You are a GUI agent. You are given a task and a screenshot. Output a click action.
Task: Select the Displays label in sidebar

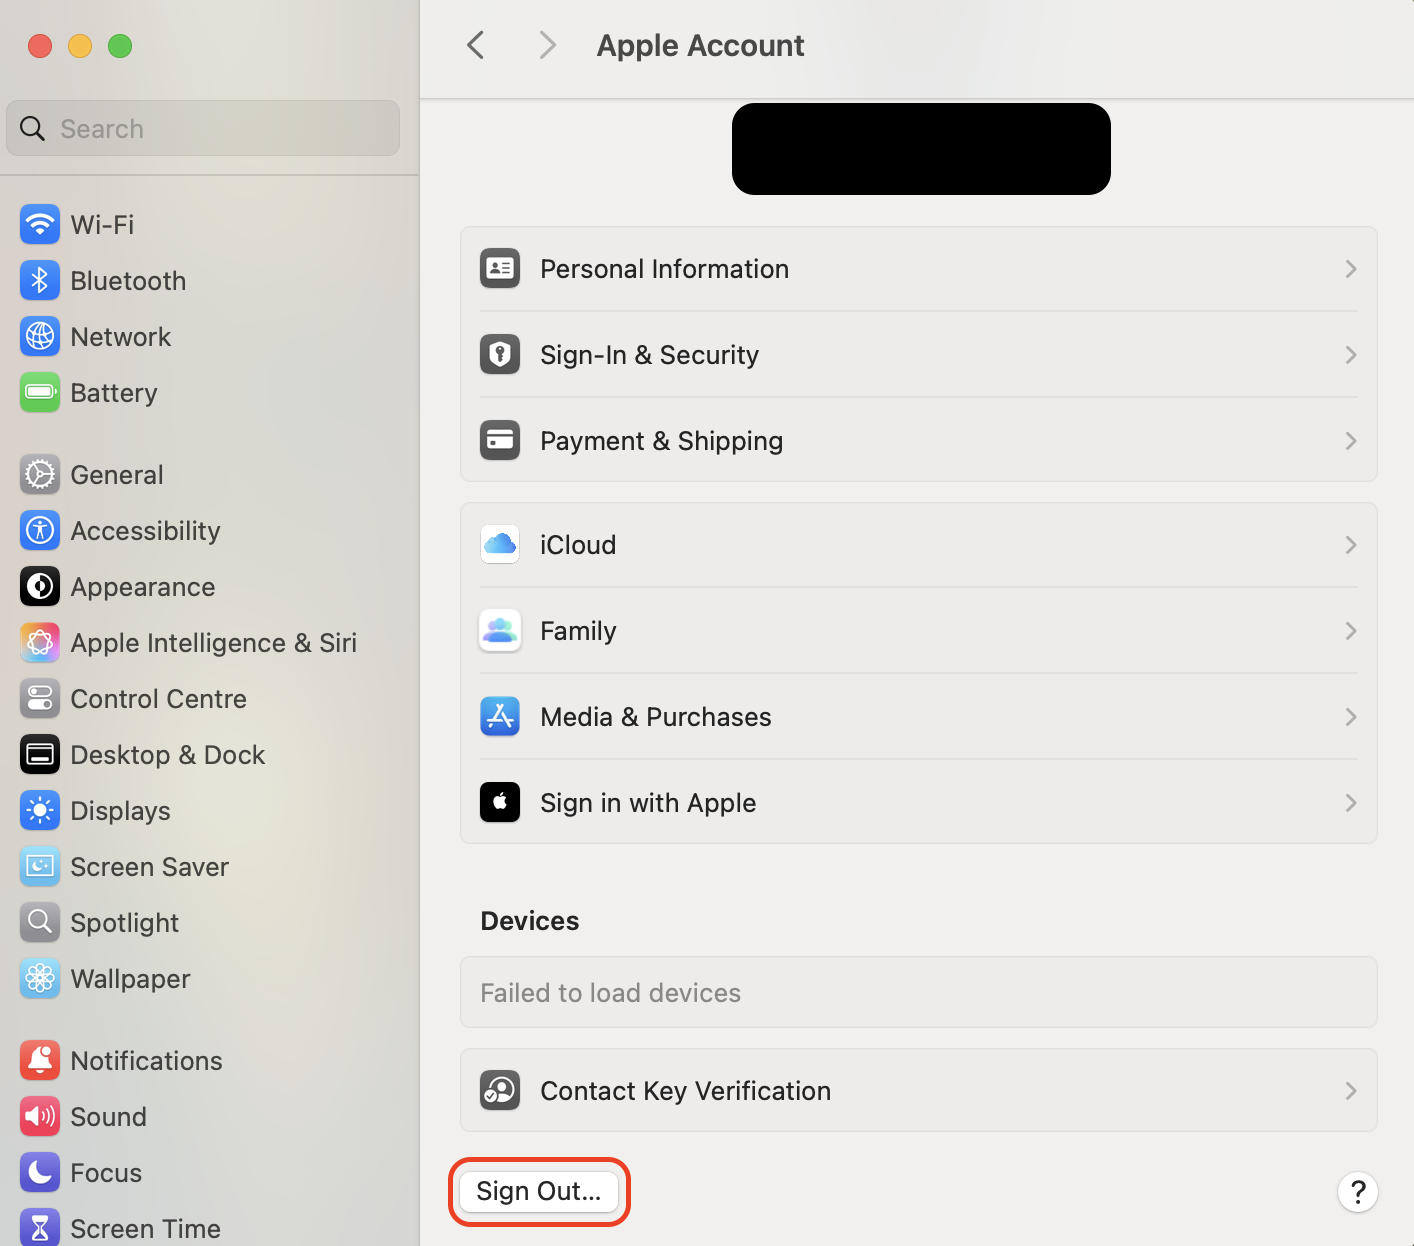point(120,811)
